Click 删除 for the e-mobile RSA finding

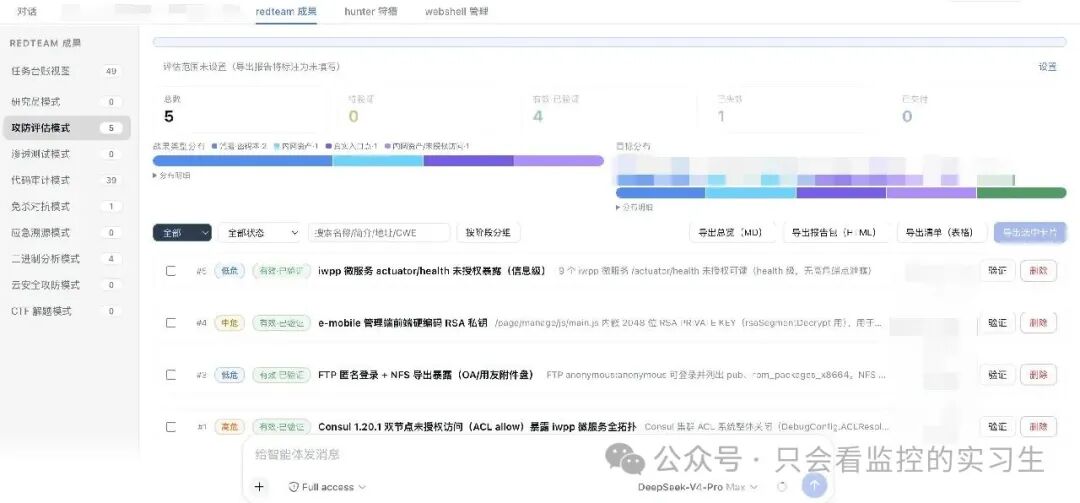pyautogui.click(x=1039, y=322)
